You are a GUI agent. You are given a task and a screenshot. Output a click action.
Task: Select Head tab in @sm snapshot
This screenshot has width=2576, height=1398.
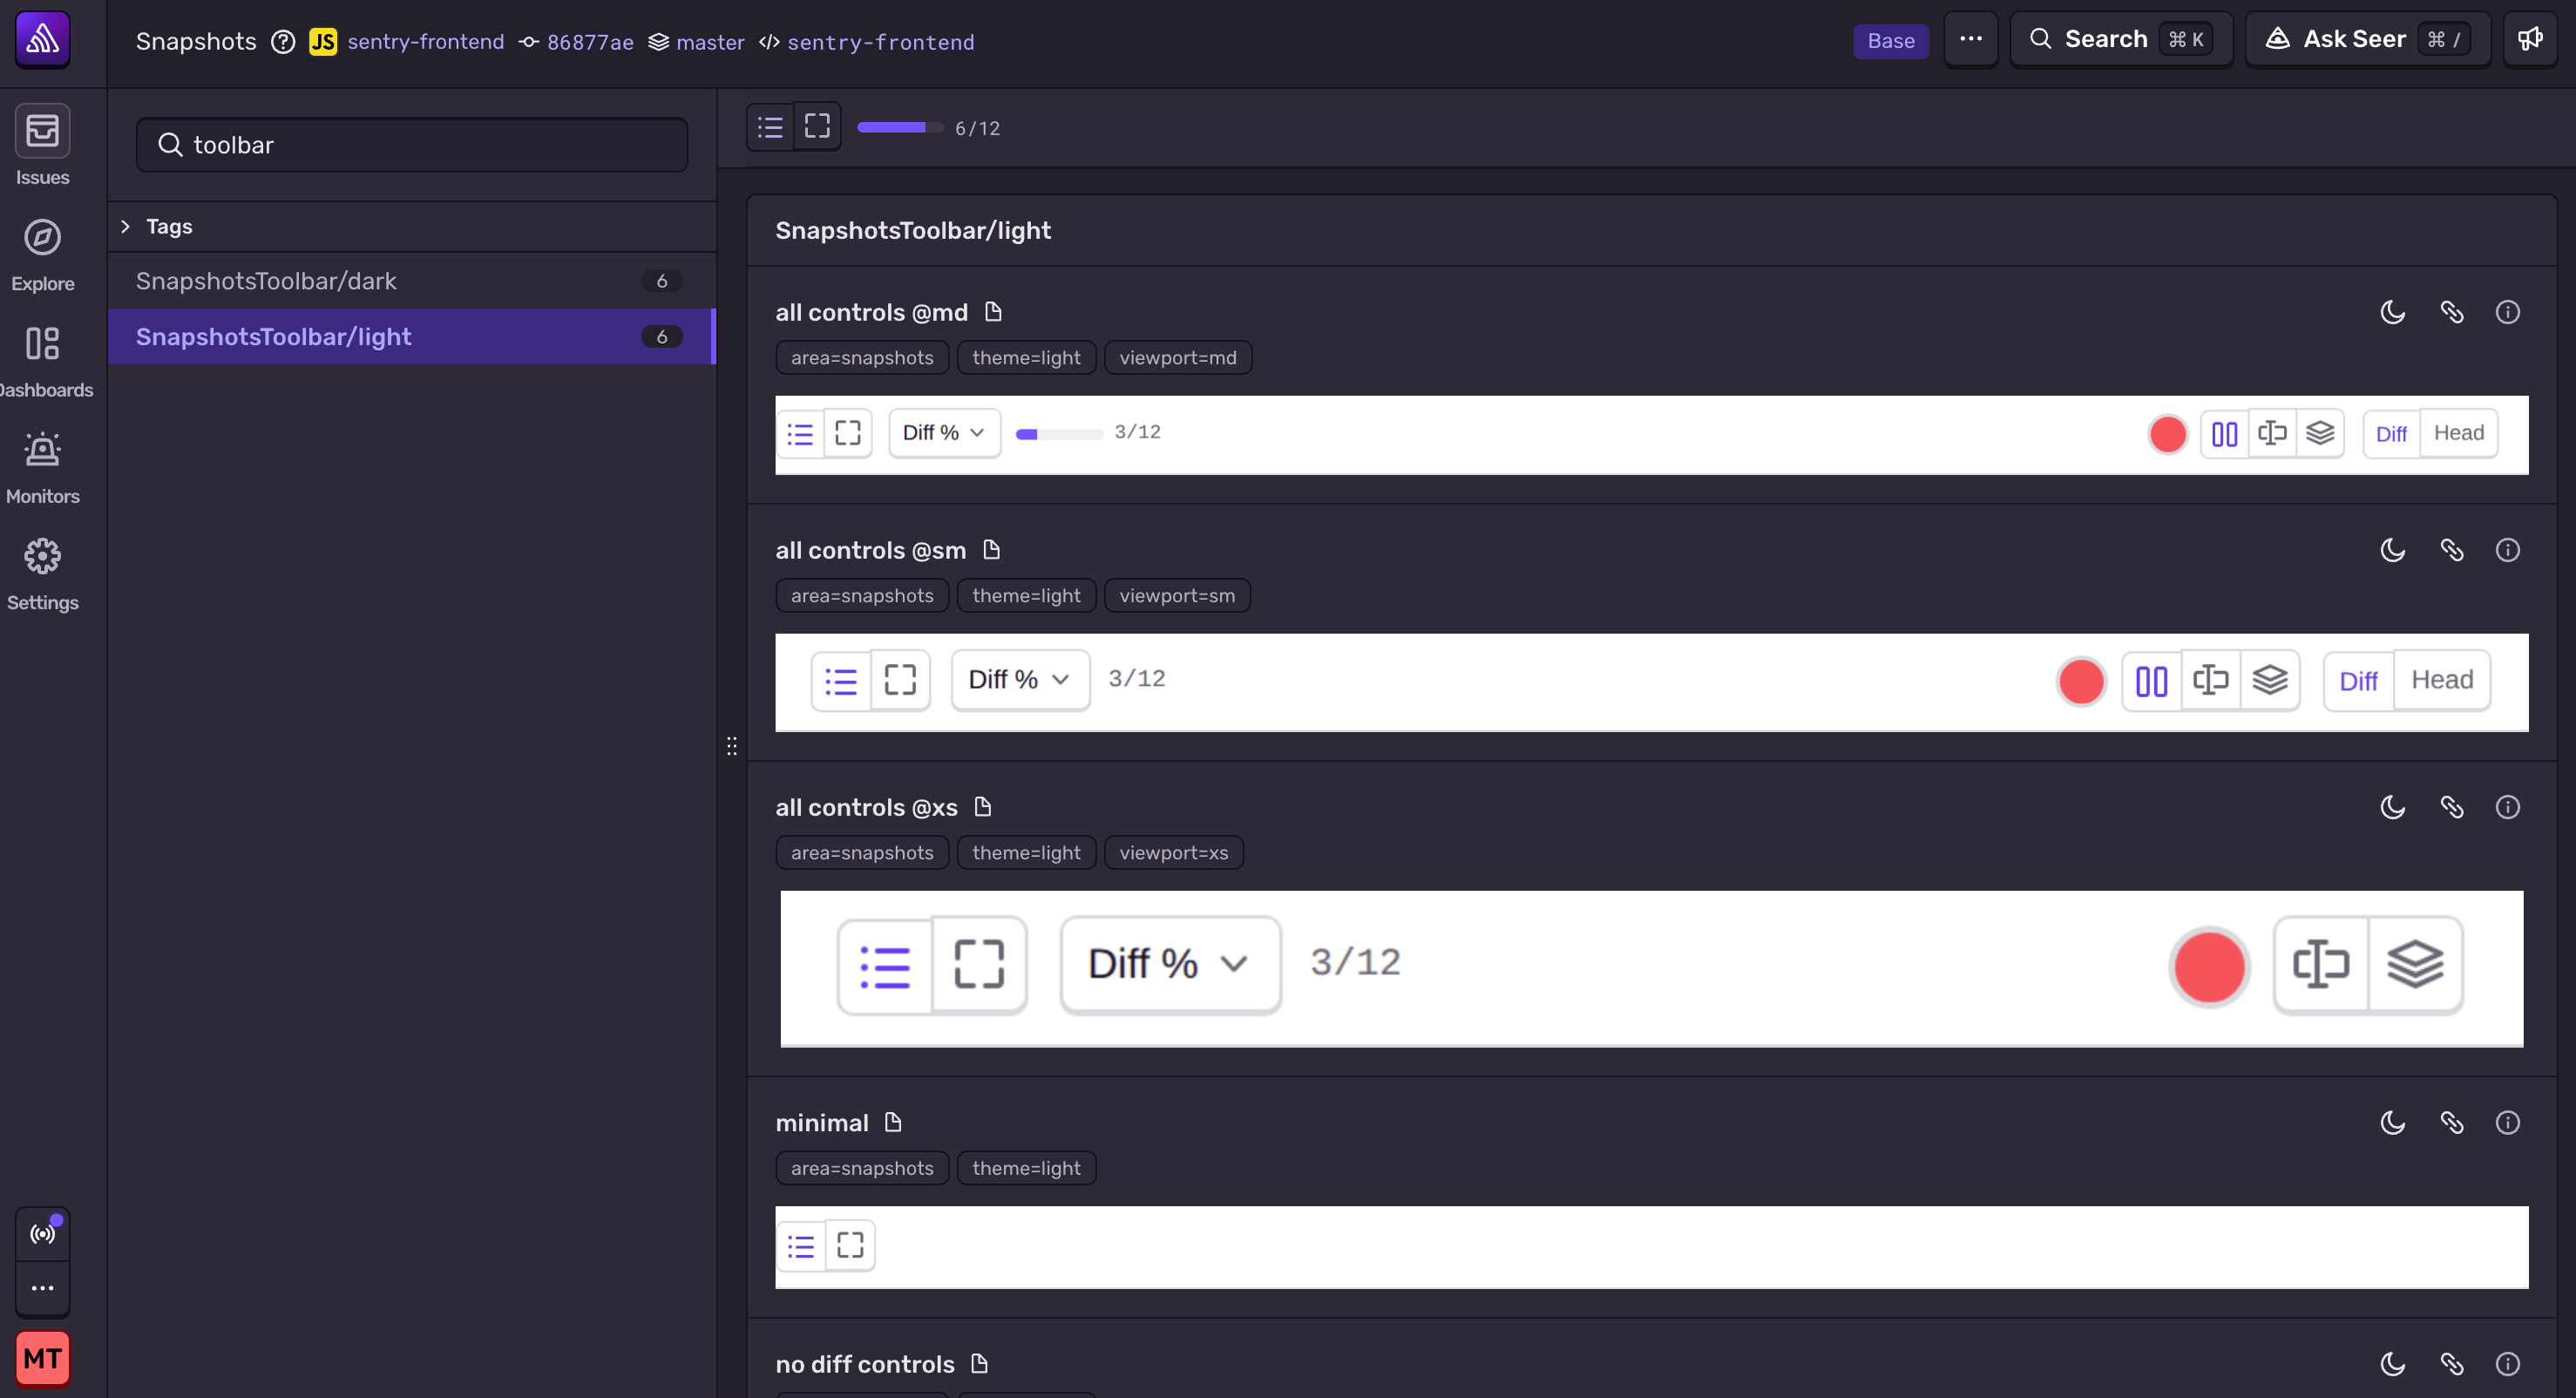tap(2442, 681)
